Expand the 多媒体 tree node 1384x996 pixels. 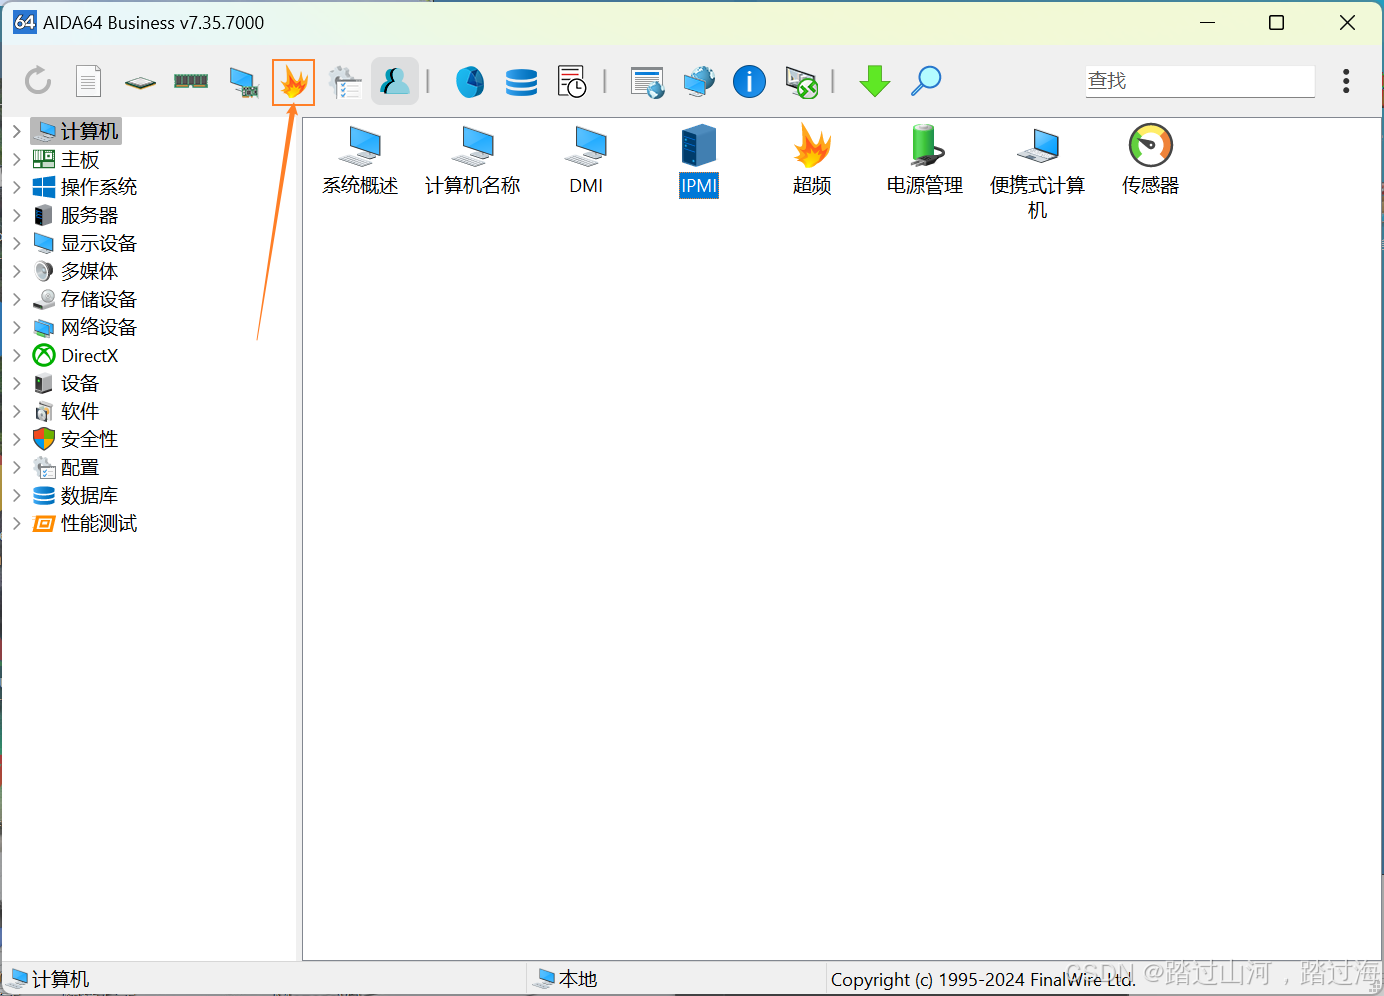coord(16,271)
